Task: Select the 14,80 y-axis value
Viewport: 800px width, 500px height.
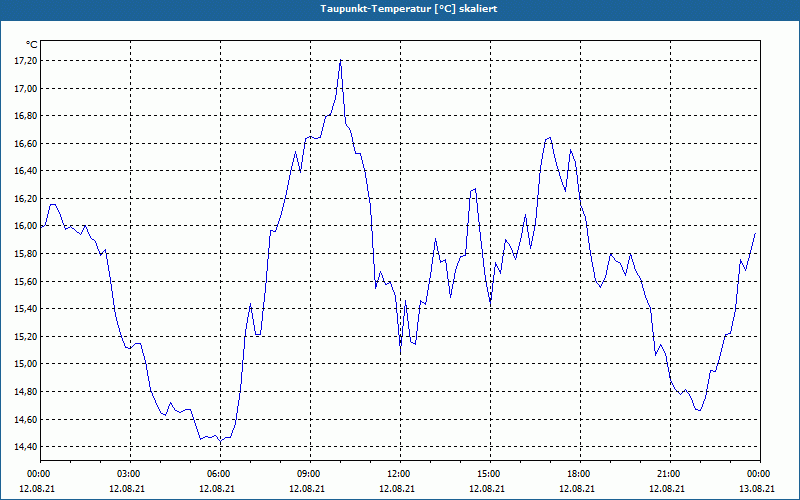Action: [x=27, y=391]
